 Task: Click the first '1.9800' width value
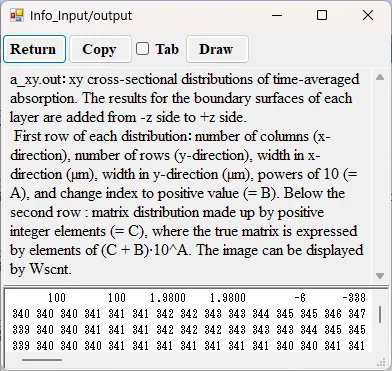point(168,297)
